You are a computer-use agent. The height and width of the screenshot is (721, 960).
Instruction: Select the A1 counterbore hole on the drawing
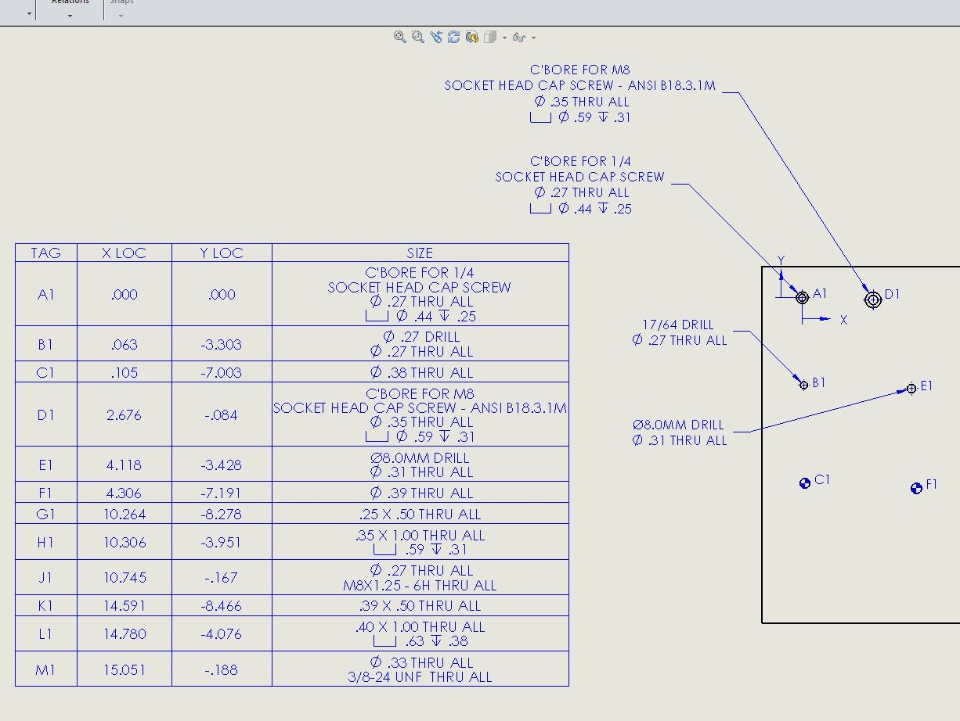tap(802, 297)
